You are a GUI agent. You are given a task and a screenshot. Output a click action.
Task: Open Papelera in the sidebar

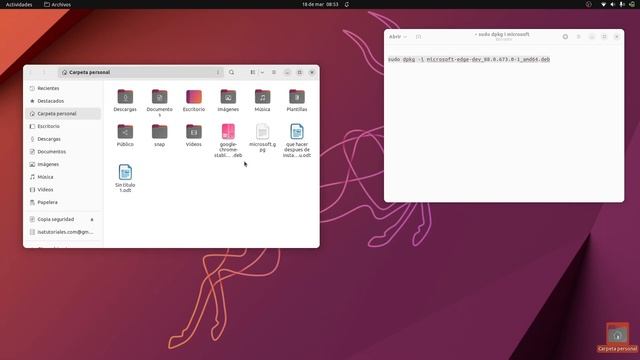click(x=63, y=202)
